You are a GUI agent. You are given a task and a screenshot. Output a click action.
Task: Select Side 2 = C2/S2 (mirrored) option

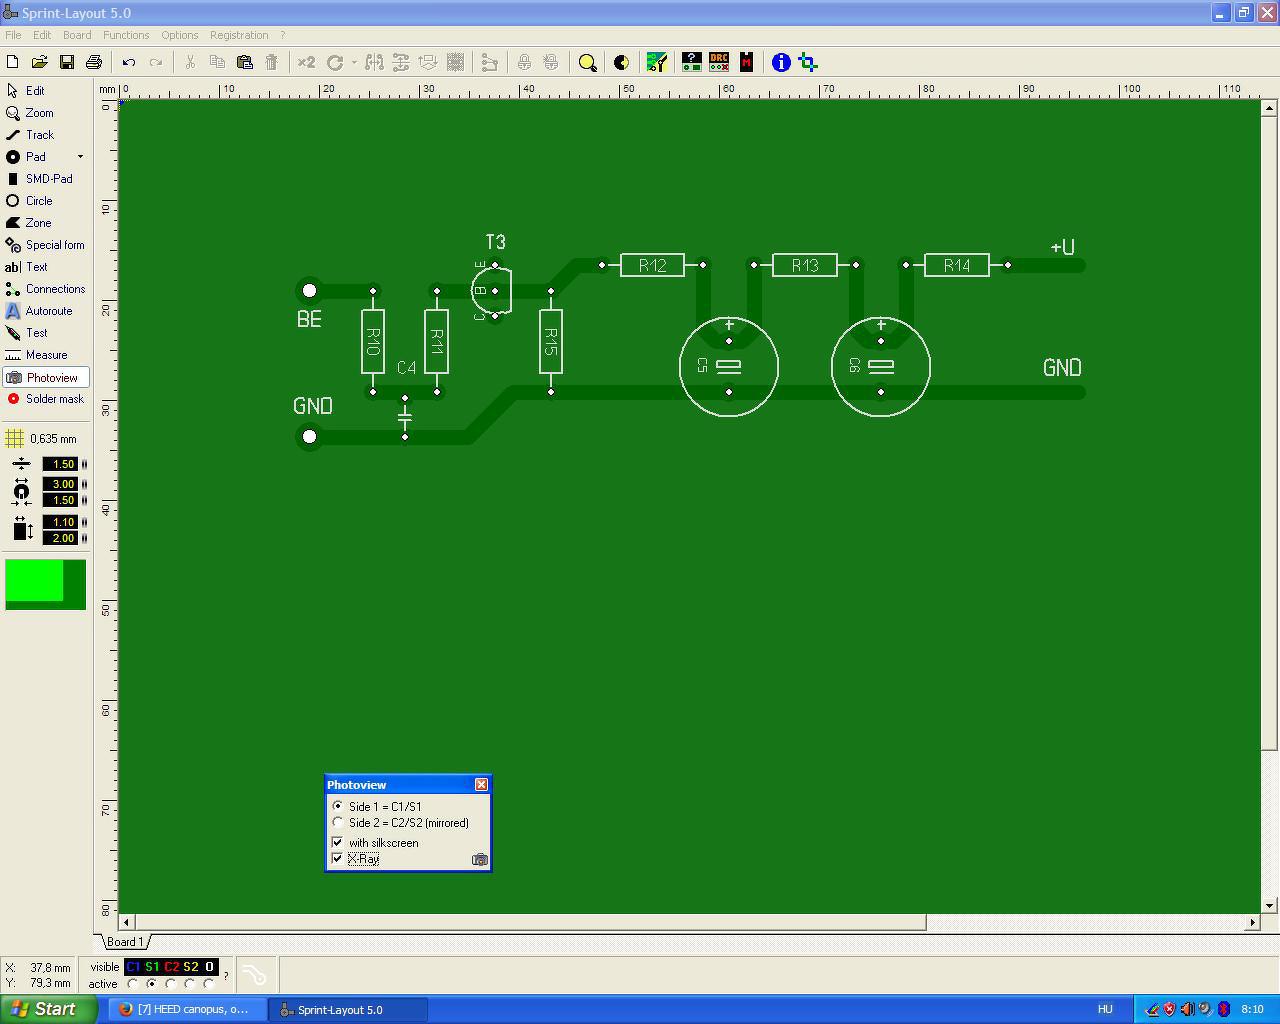click(x=338, y=823)
